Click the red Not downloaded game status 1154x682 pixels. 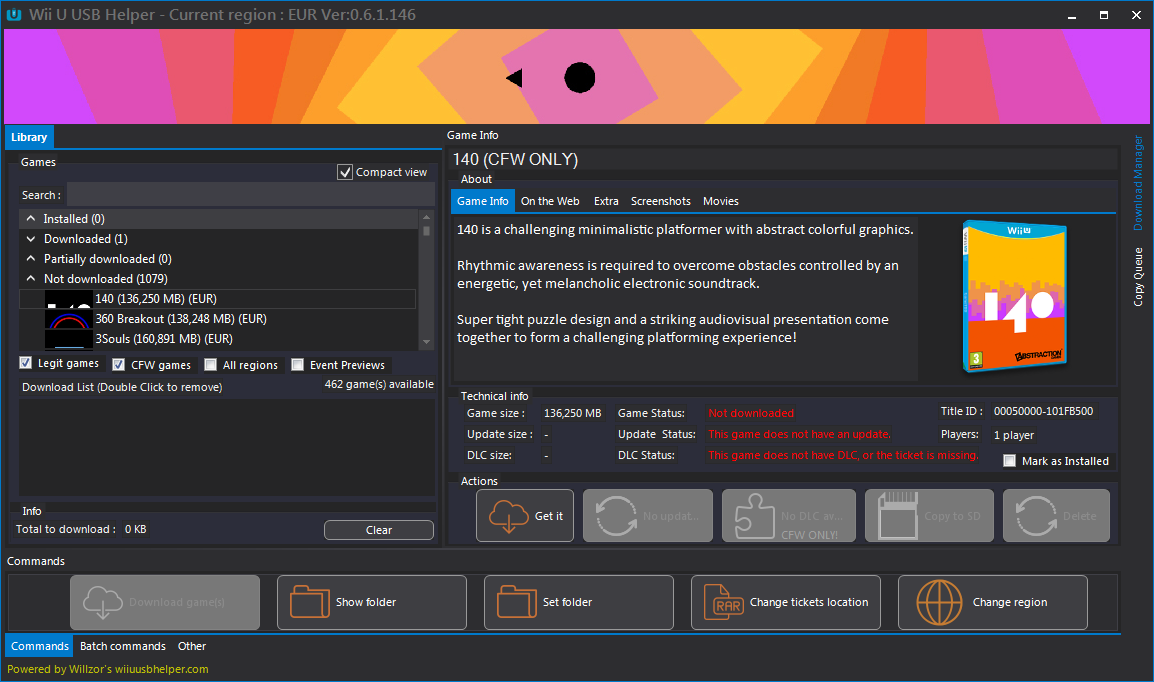click(751, 413)
